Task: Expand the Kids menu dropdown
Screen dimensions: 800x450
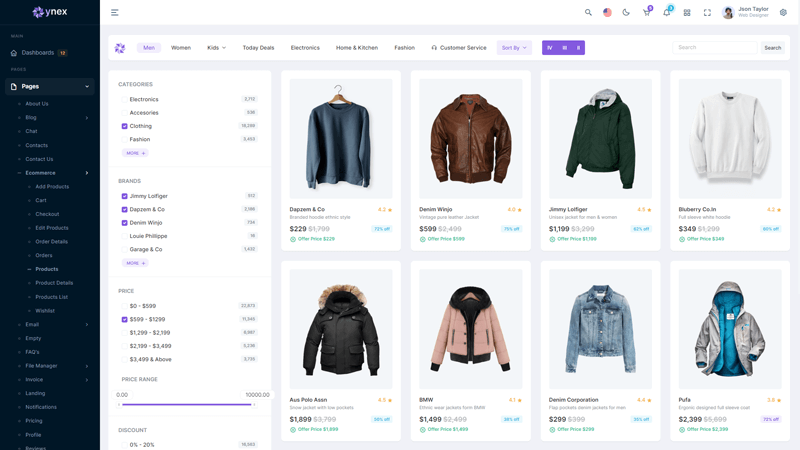Action: (x=216, y=48)
